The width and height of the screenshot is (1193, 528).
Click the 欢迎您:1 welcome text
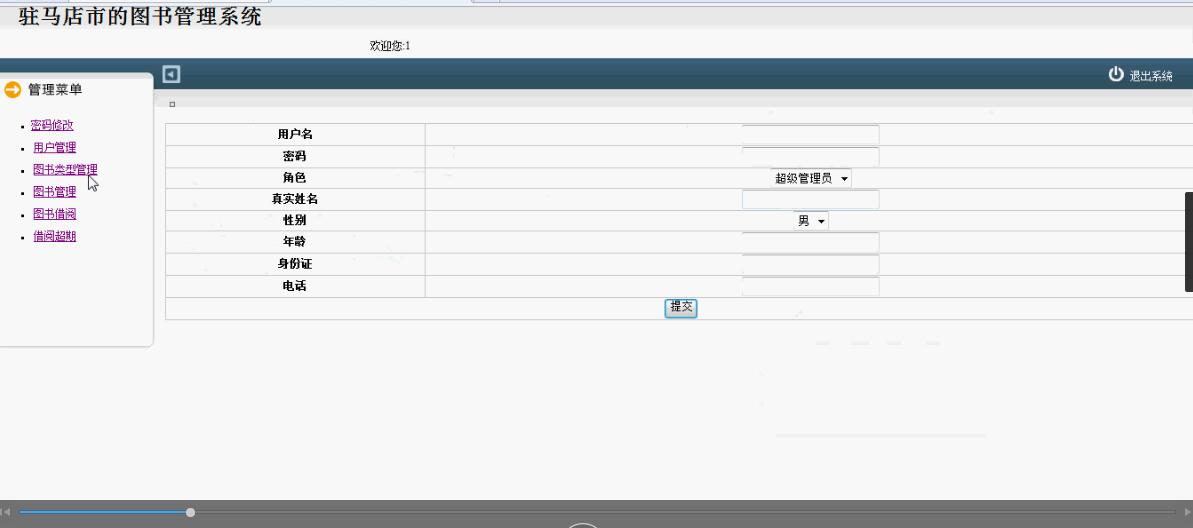[x=390, y=46]
